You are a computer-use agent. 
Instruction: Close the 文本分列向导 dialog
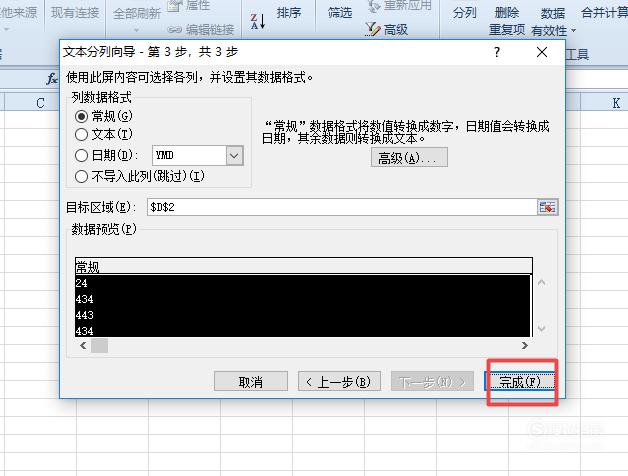coord(542,52)
